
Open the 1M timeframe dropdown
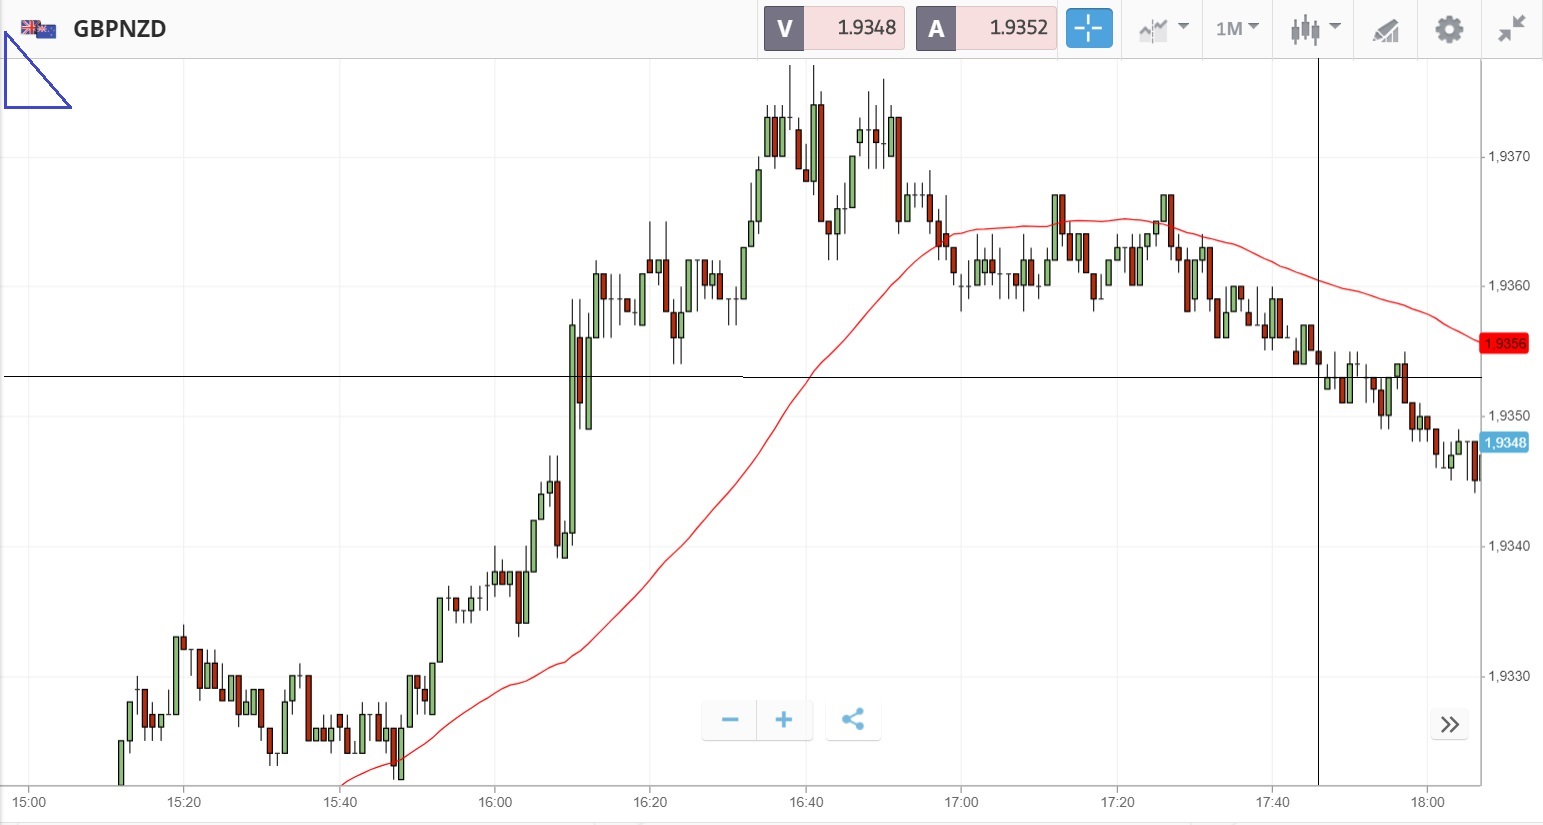pyautogui.click(x=1237, y=29)
